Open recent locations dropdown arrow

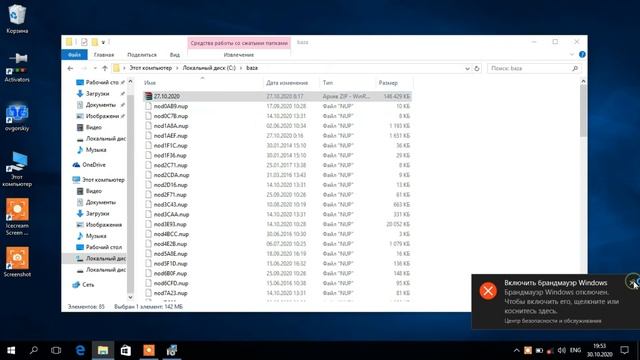point(95,68)
